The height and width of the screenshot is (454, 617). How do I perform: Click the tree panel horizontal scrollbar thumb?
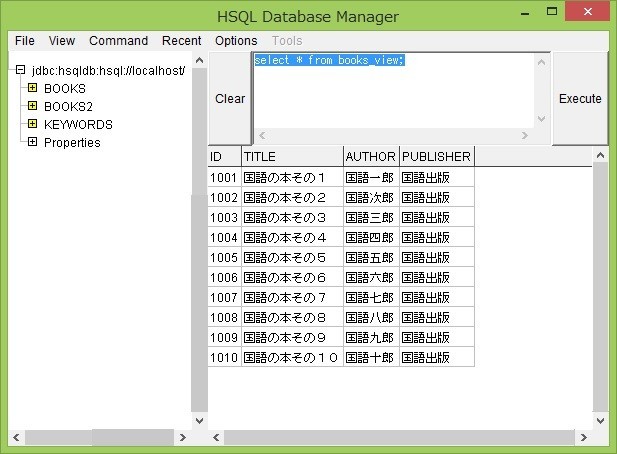coord(133,437)
